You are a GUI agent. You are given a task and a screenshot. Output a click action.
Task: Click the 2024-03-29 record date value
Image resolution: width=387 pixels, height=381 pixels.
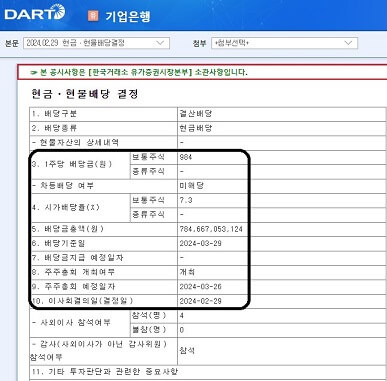coord(201,243)
